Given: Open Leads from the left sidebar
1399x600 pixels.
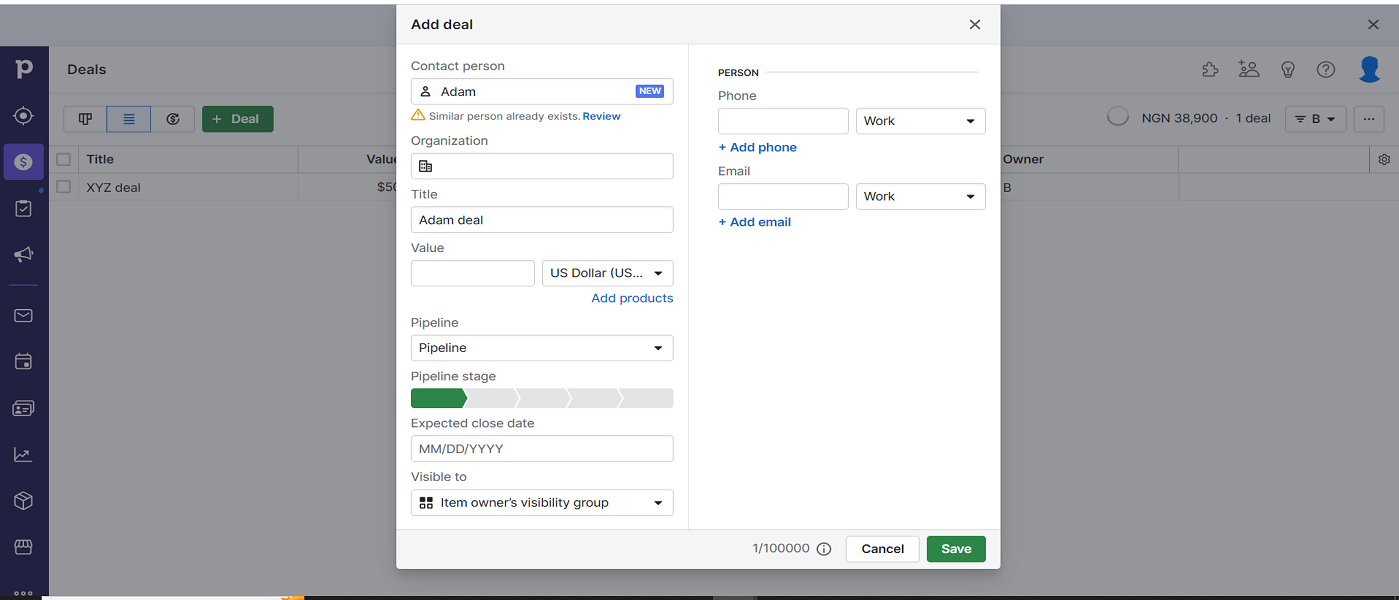Looking at the screenshot, I should point(23,116).
